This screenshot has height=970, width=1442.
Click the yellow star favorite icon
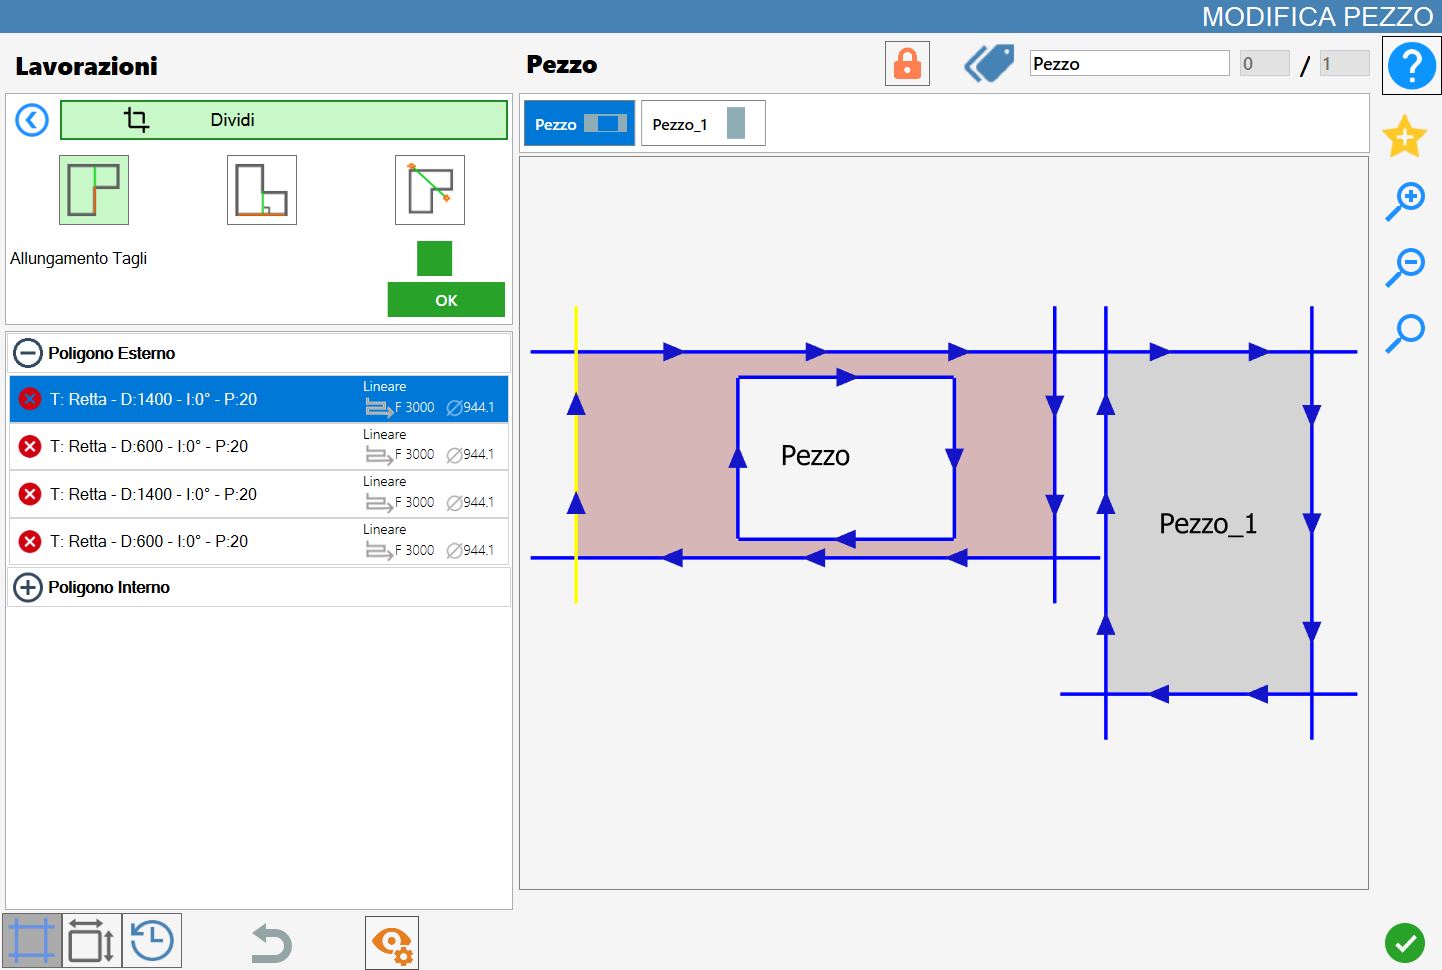[x=1404, y=136]
